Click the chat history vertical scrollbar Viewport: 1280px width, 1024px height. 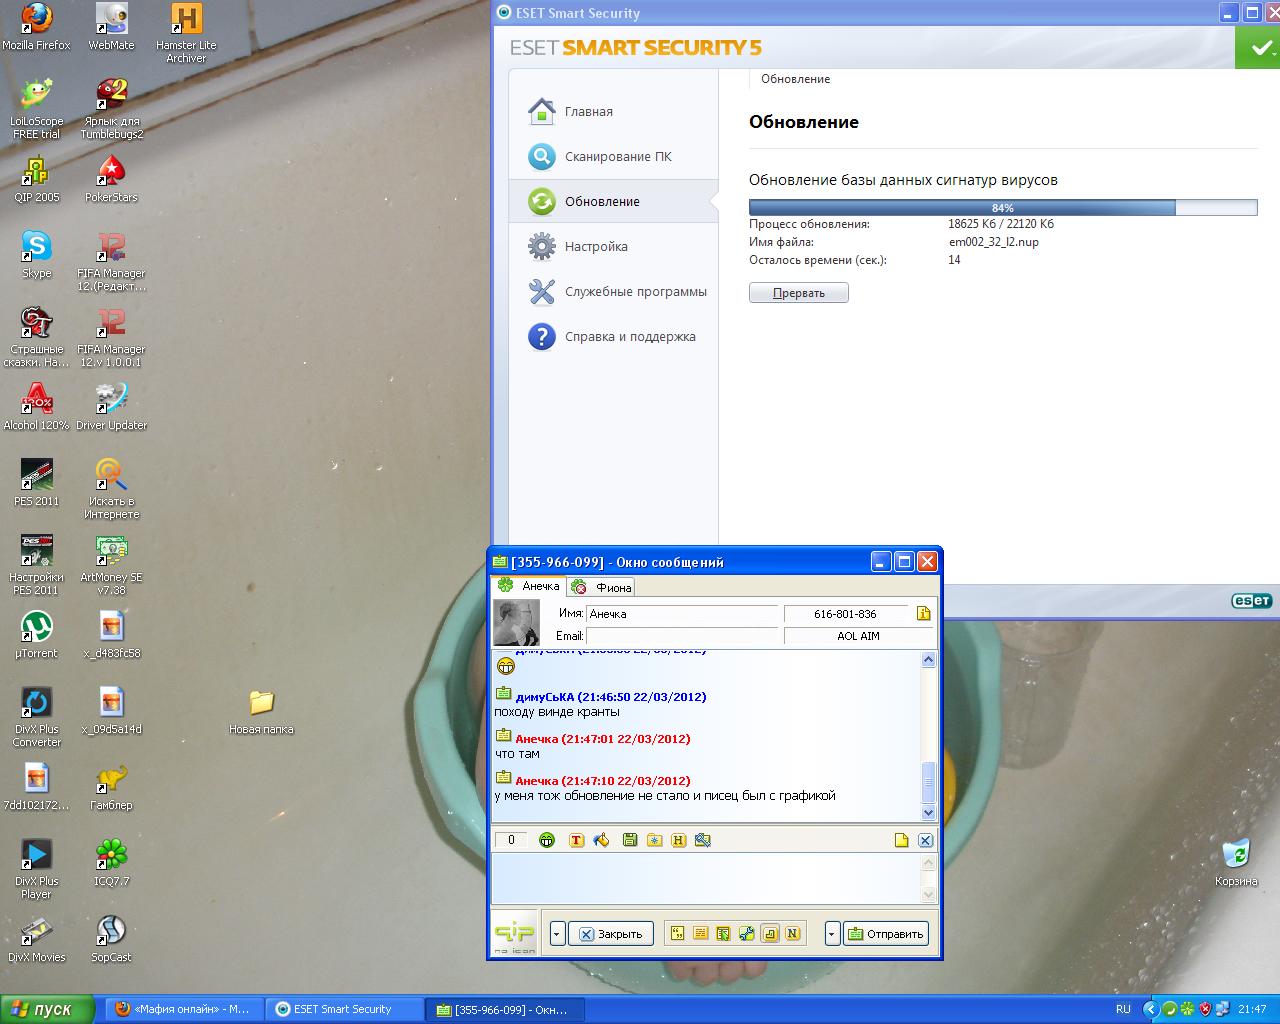(x=928, y=736)
